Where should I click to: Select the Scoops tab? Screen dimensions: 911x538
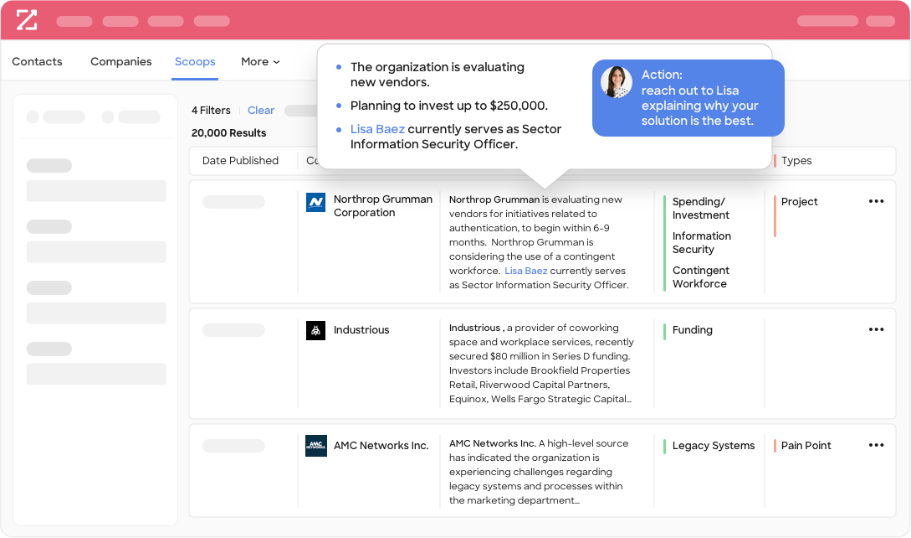tap(195, 62)
